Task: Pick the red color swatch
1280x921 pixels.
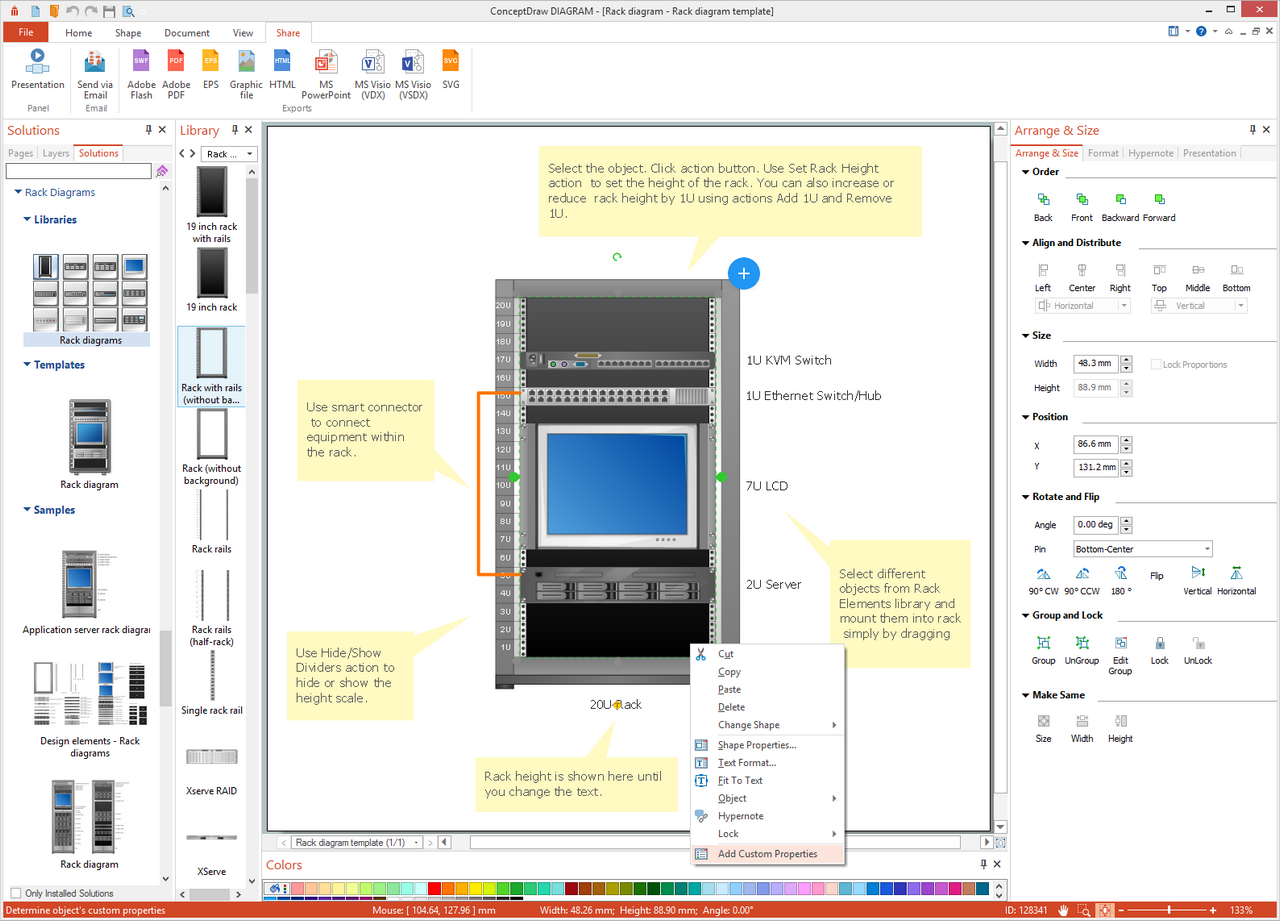Action: [434, 888]
